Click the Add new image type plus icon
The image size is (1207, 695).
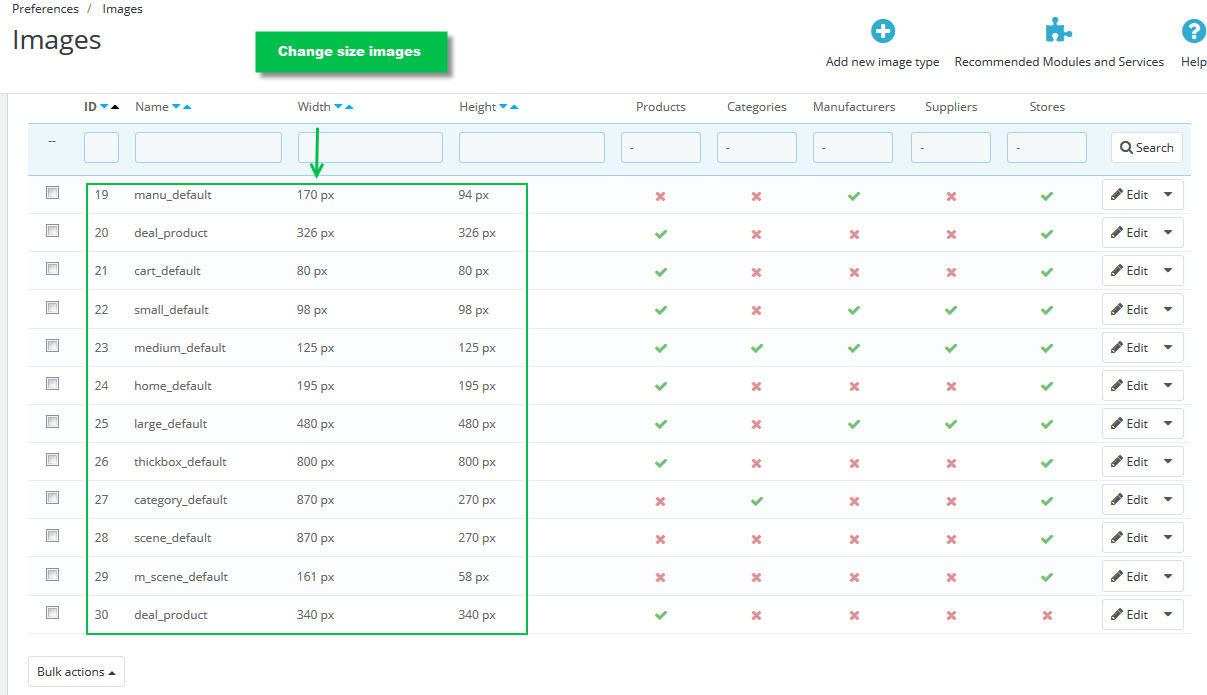883,31
